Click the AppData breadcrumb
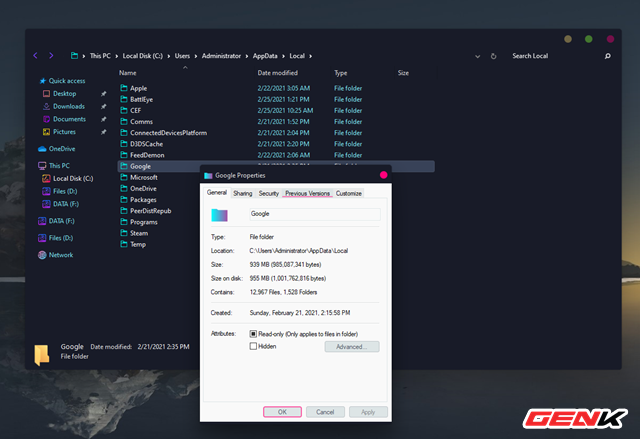The width and height of the screenshot is (640, 439). 265,56
